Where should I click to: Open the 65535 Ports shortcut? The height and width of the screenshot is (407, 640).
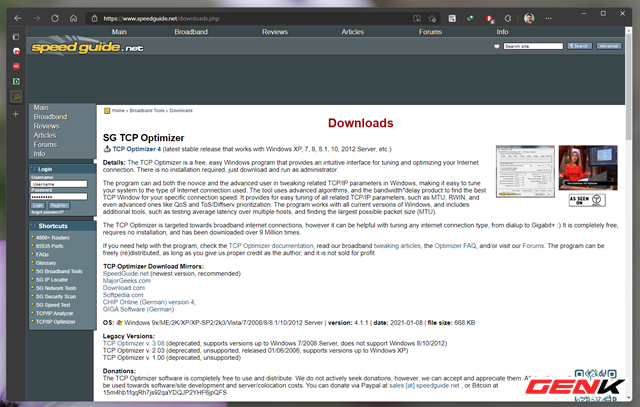(x=49, y=246)
